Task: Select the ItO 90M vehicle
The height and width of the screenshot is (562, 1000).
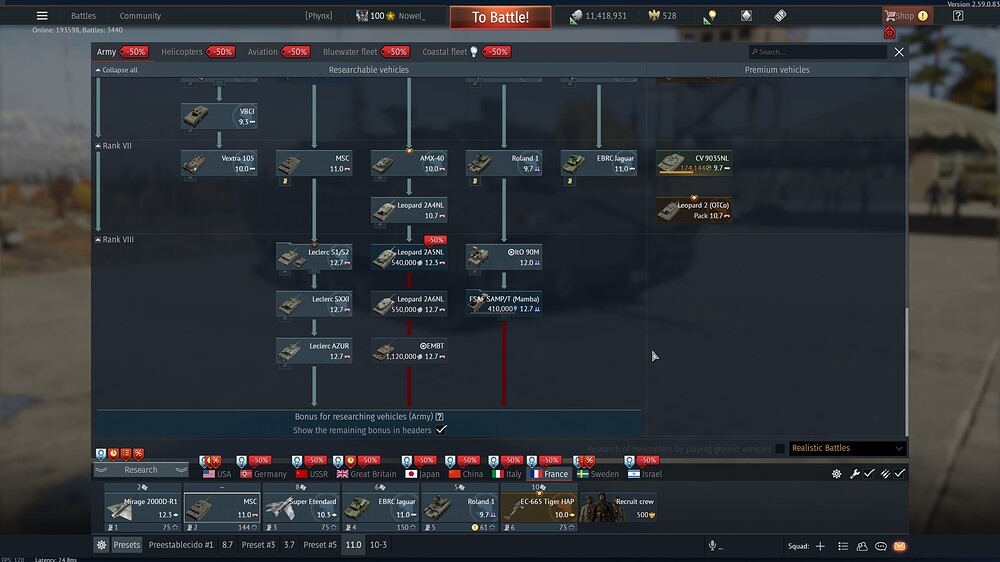Action: click(x=504, y=257)
